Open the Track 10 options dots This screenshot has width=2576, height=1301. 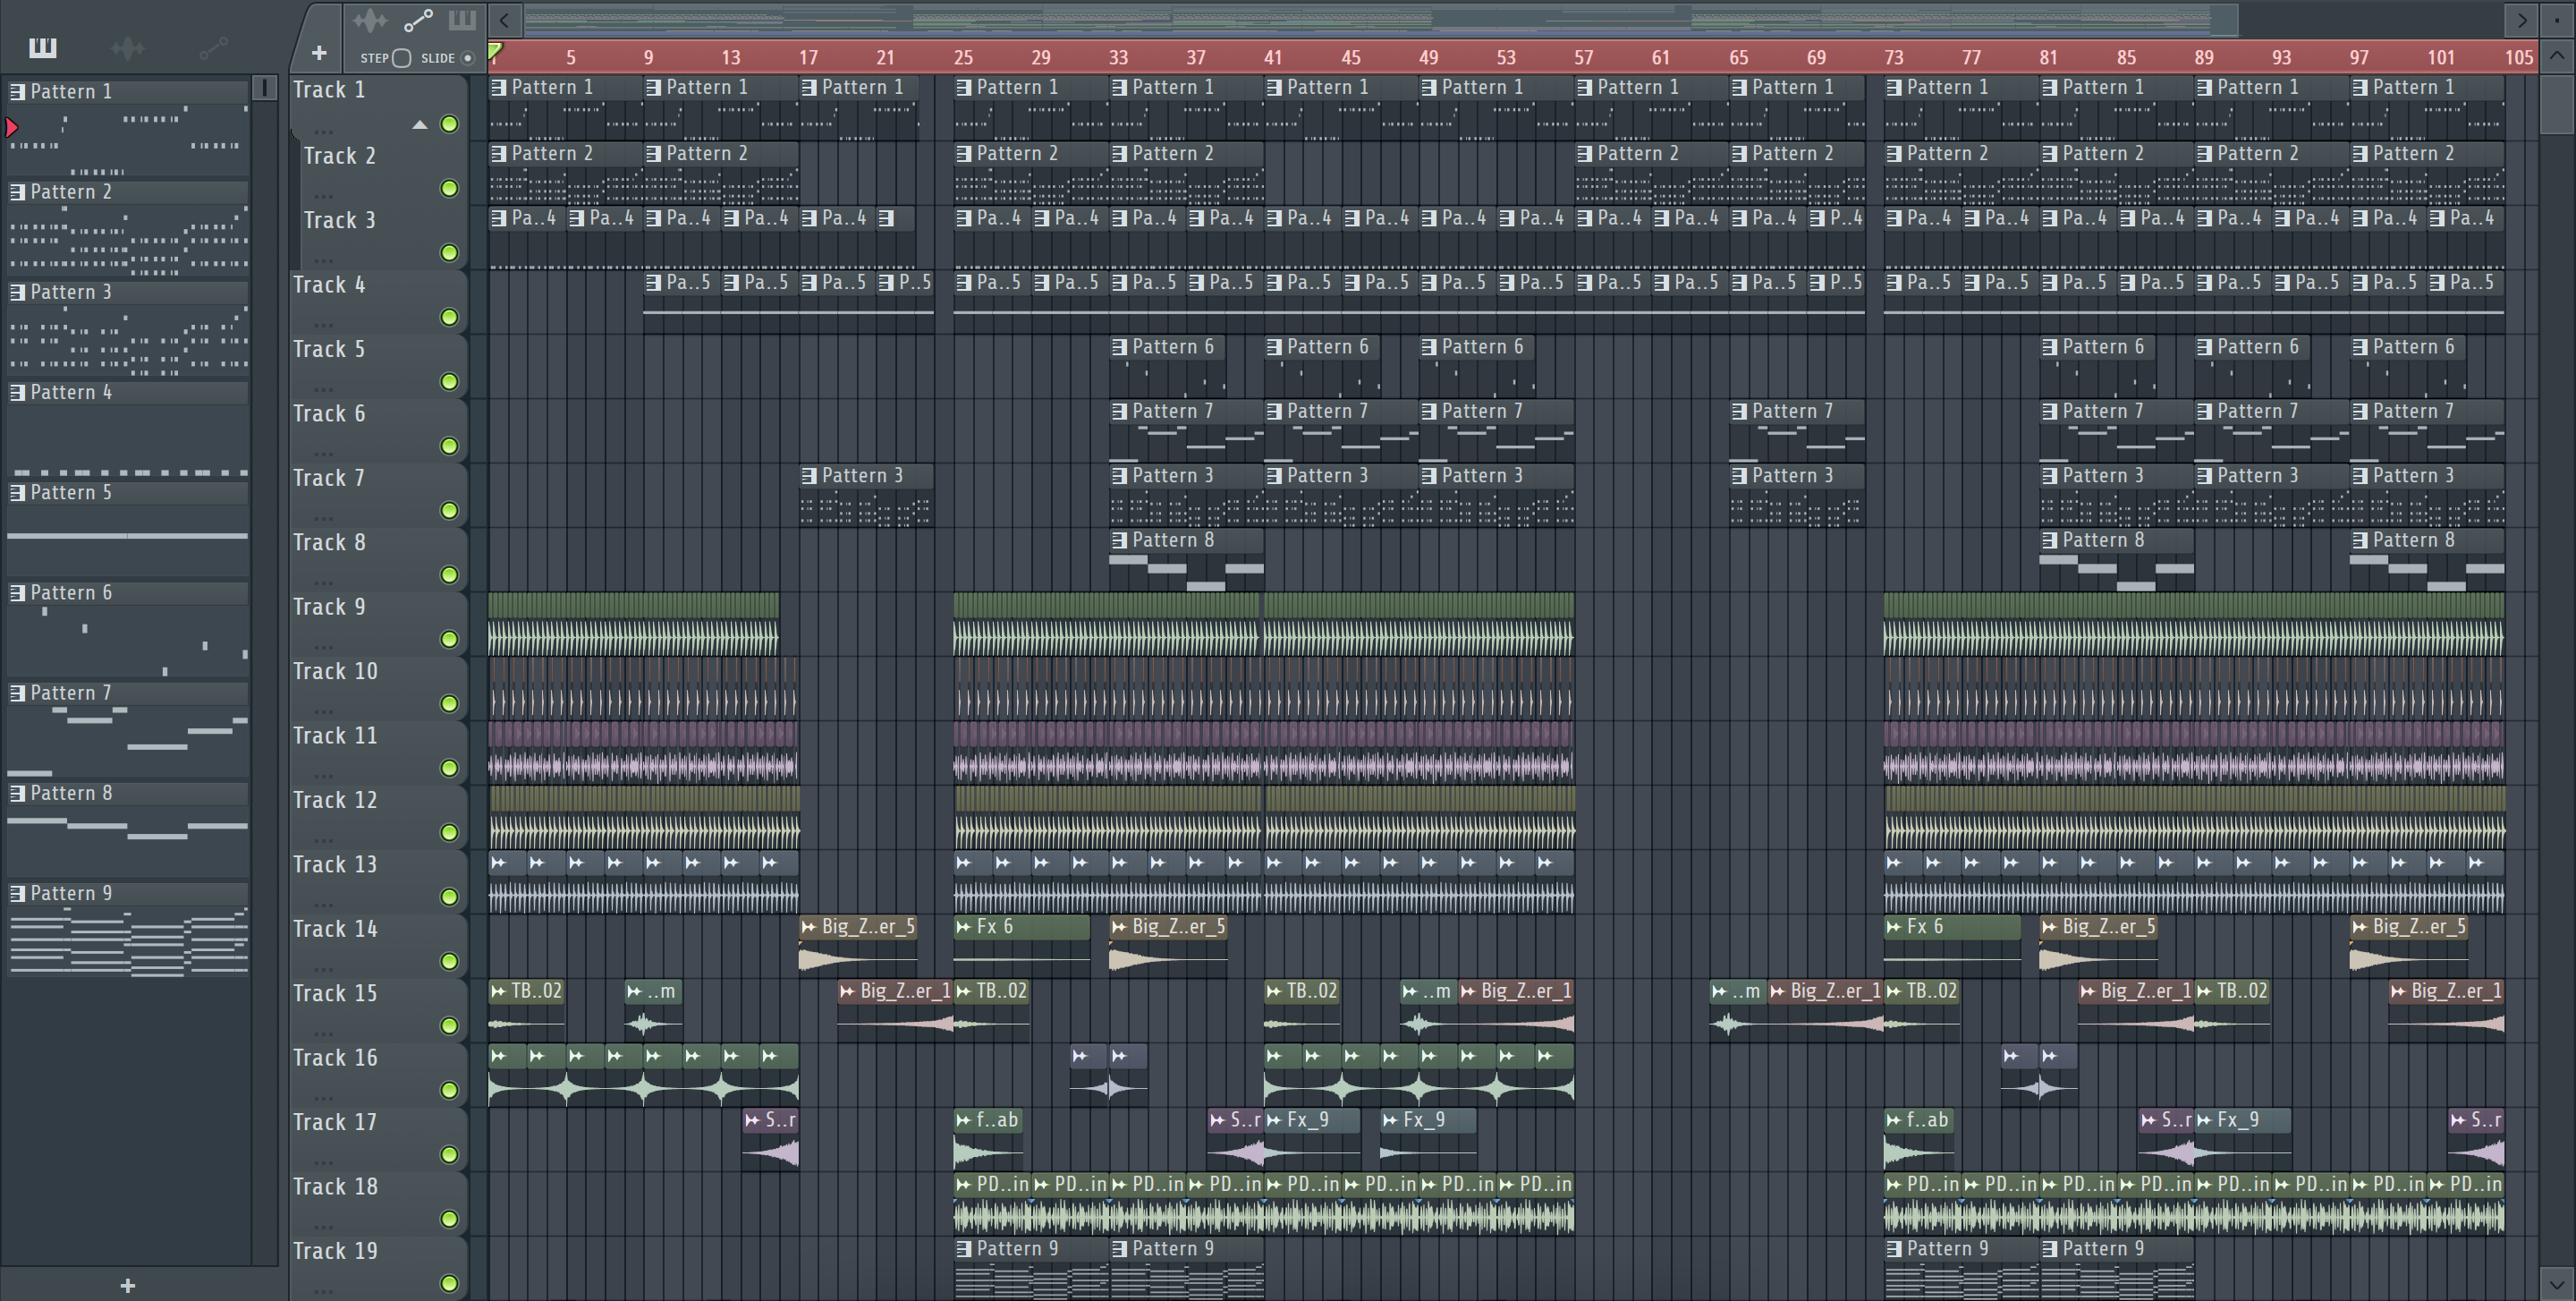tap(323, 711)
